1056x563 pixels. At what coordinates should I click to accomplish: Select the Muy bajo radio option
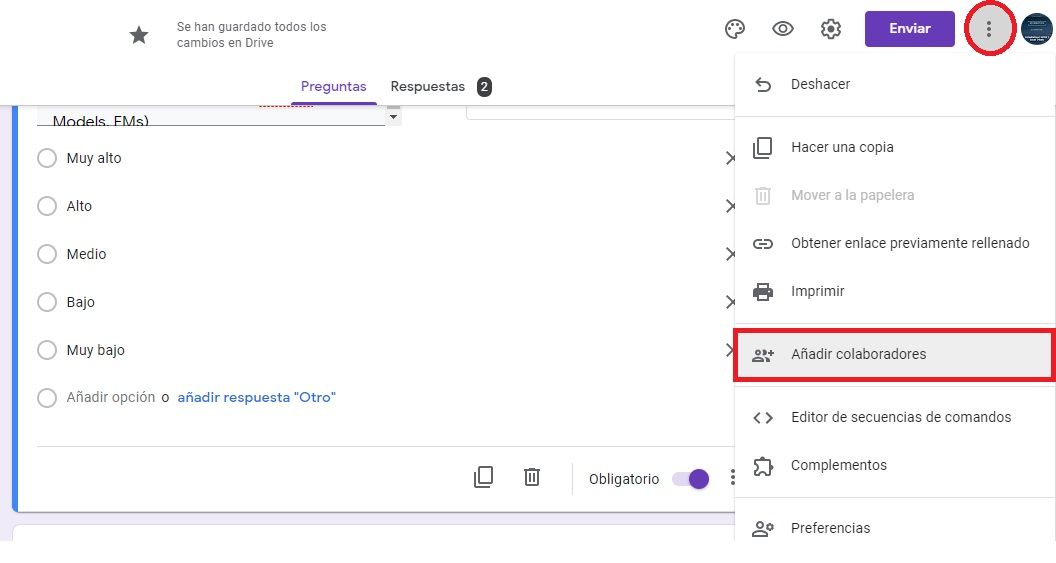coord(46,350)
